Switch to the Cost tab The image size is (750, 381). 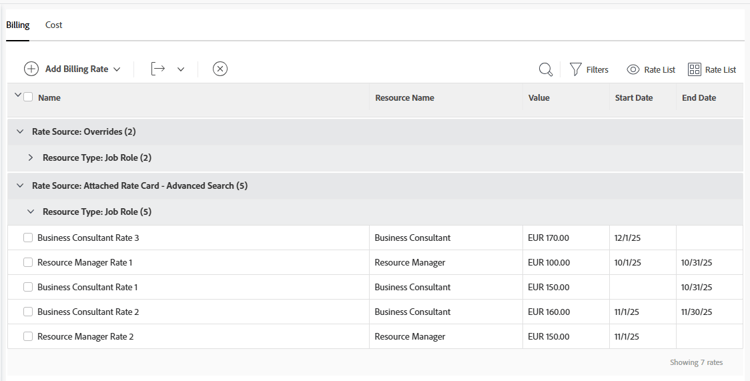(54, 25)
